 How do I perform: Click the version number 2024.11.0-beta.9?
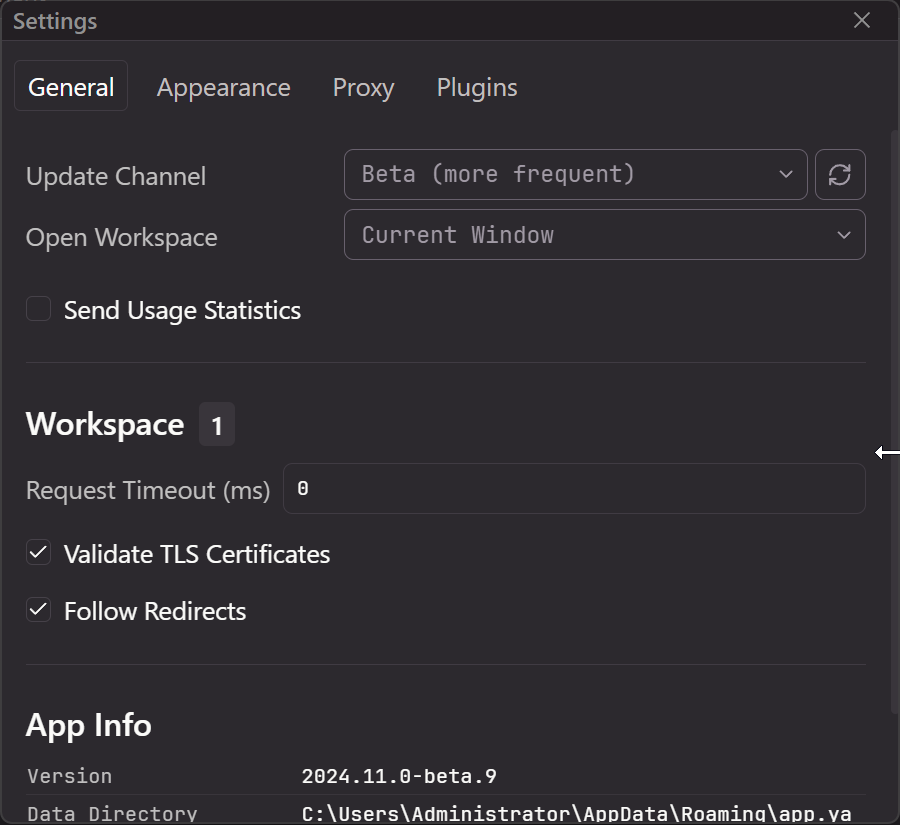399,776
